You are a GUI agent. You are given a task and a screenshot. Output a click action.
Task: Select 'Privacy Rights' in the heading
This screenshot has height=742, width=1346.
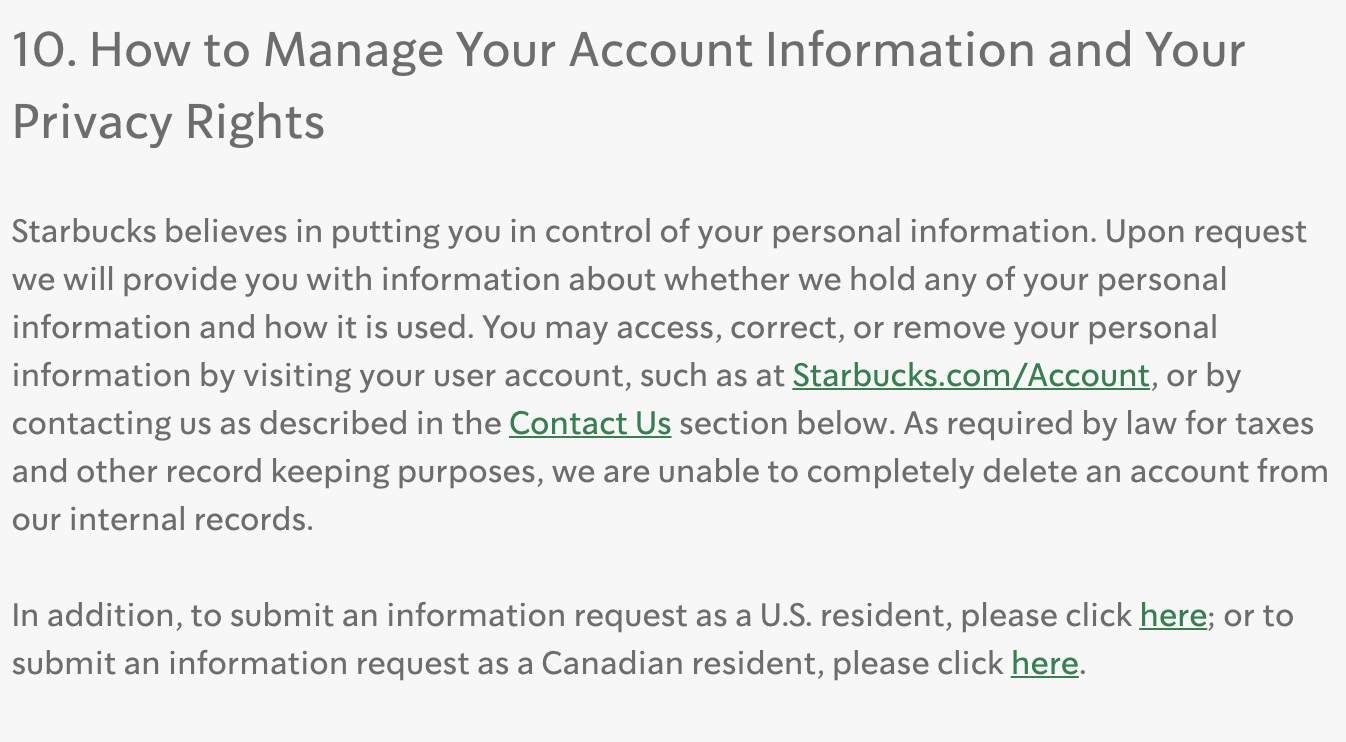[168, 122]
